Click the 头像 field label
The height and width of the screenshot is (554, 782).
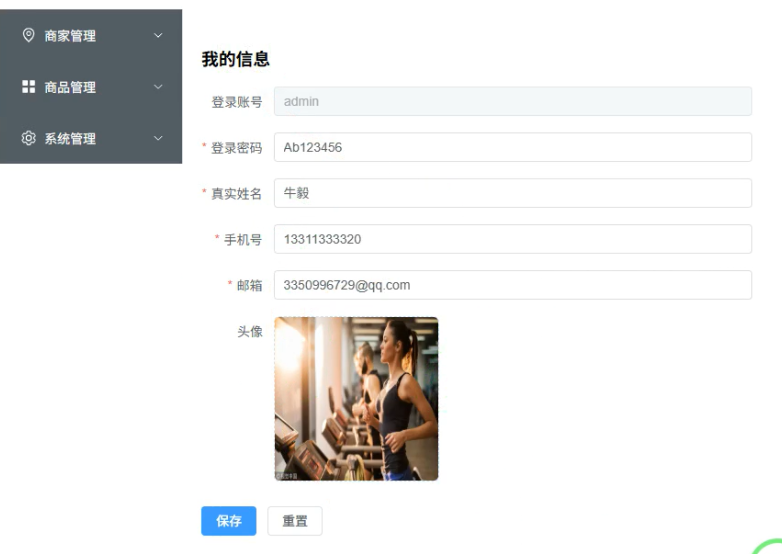[249, 332]
